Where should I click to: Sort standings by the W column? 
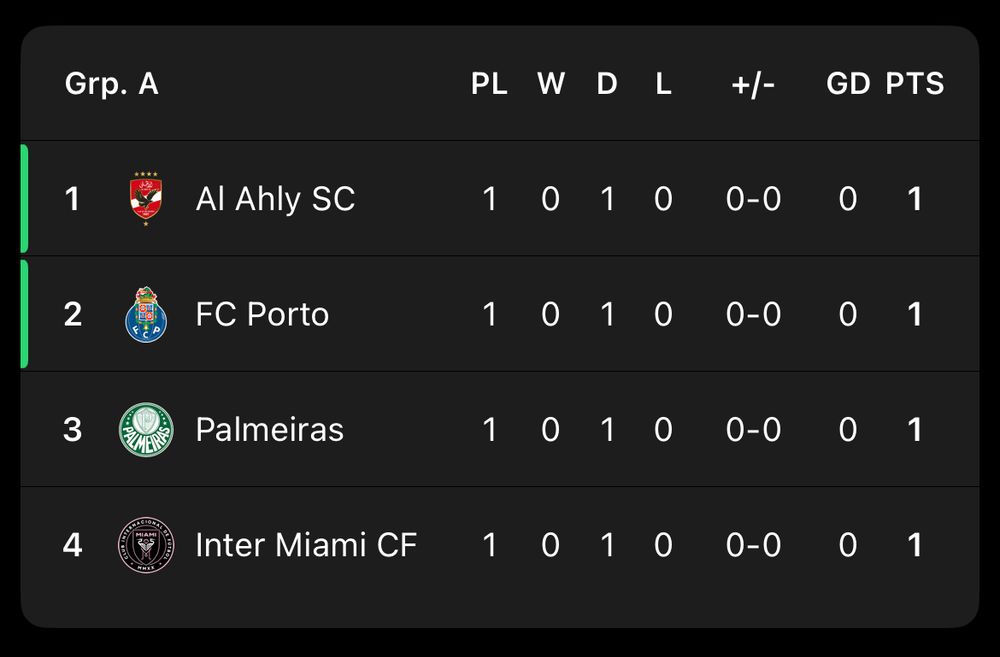click(550, 84)
